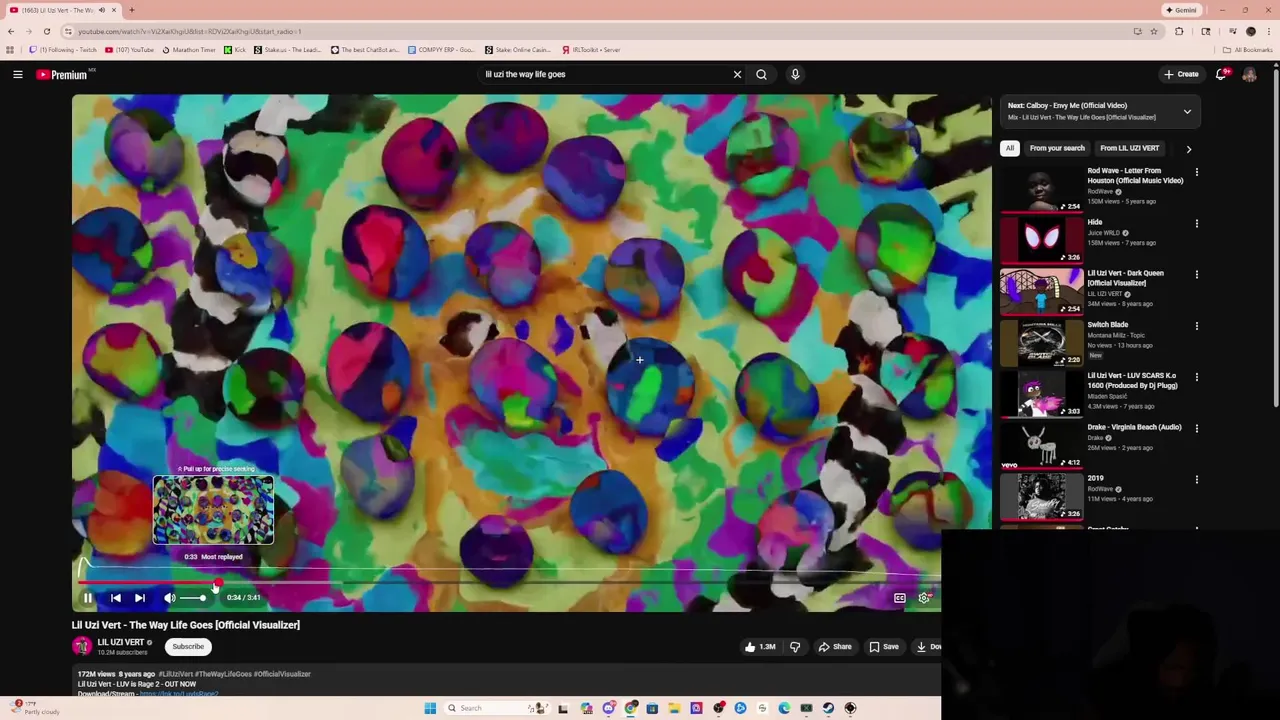
Task: Dislike the video
Action: (x=795, y=647)
